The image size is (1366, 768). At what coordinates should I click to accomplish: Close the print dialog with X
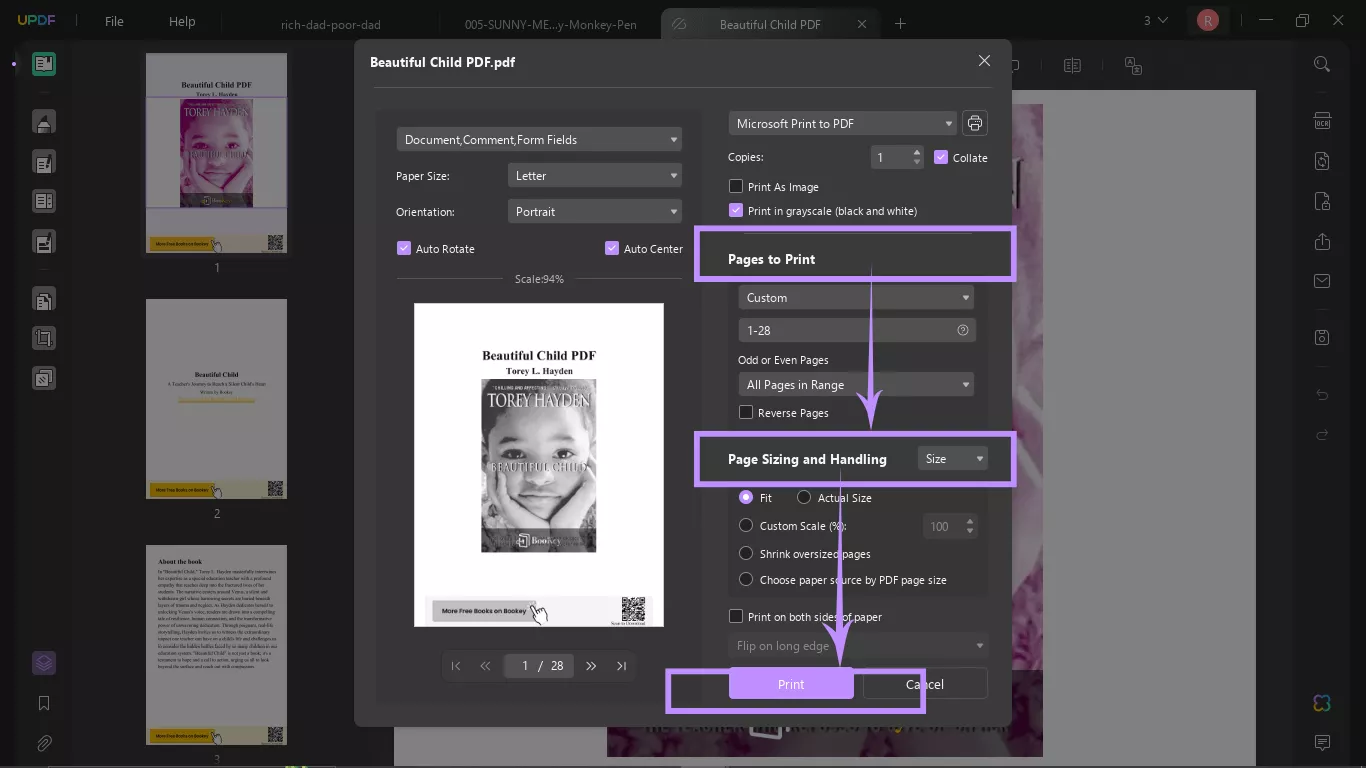pyautogui.click(x=984, y=61)
